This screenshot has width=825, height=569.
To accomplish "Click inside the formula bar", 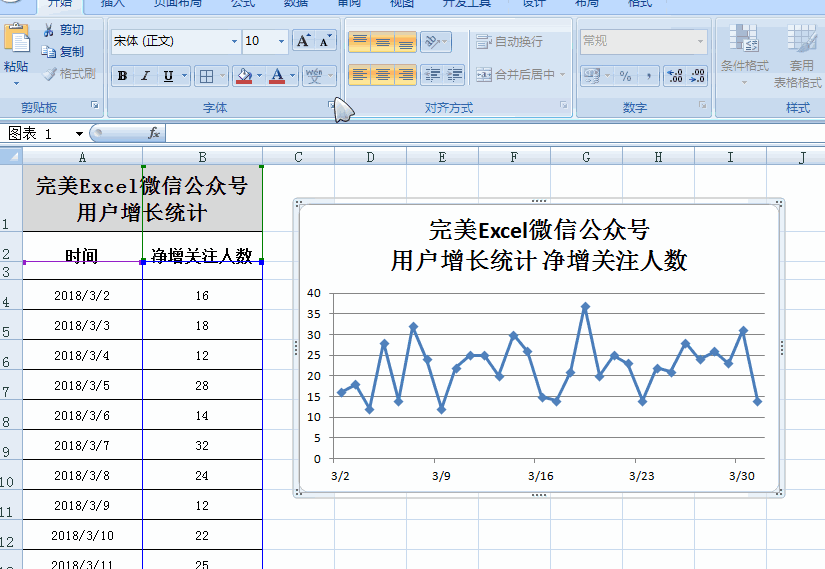I will point(495,134).
